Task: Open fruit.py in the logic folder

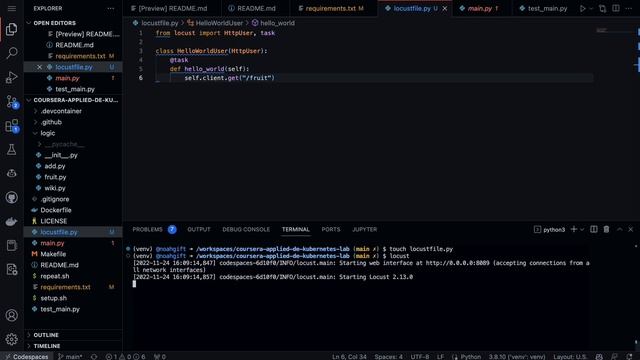Action: coord(55,177)
